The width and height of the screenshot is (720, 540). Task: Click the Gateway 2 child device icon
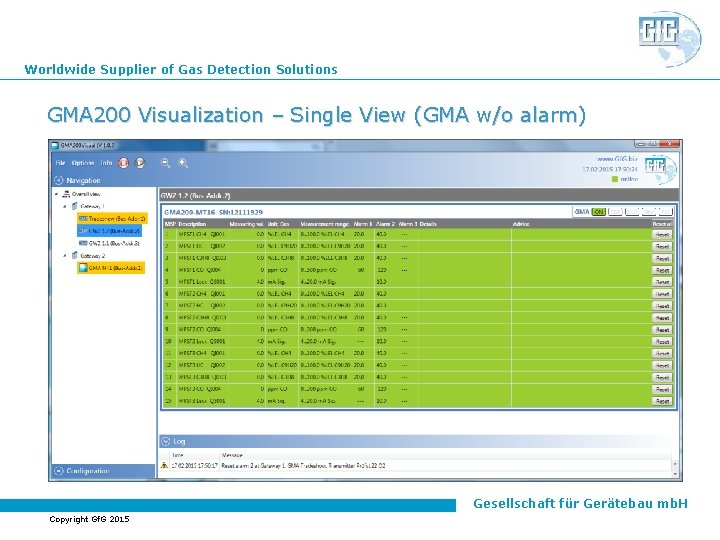(x=83, y=268)
